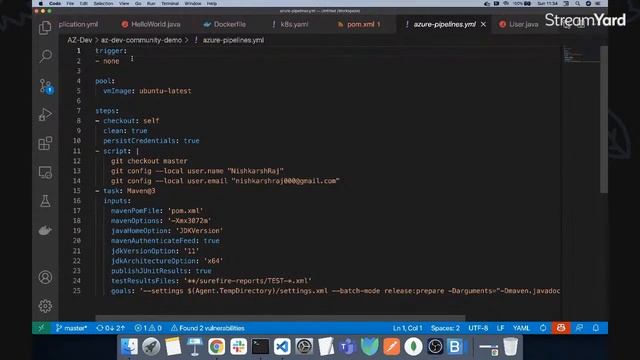The height and width of the screenshot is (360, 640).
Task: Click the errors and warnings count
Action: point(148,328)
